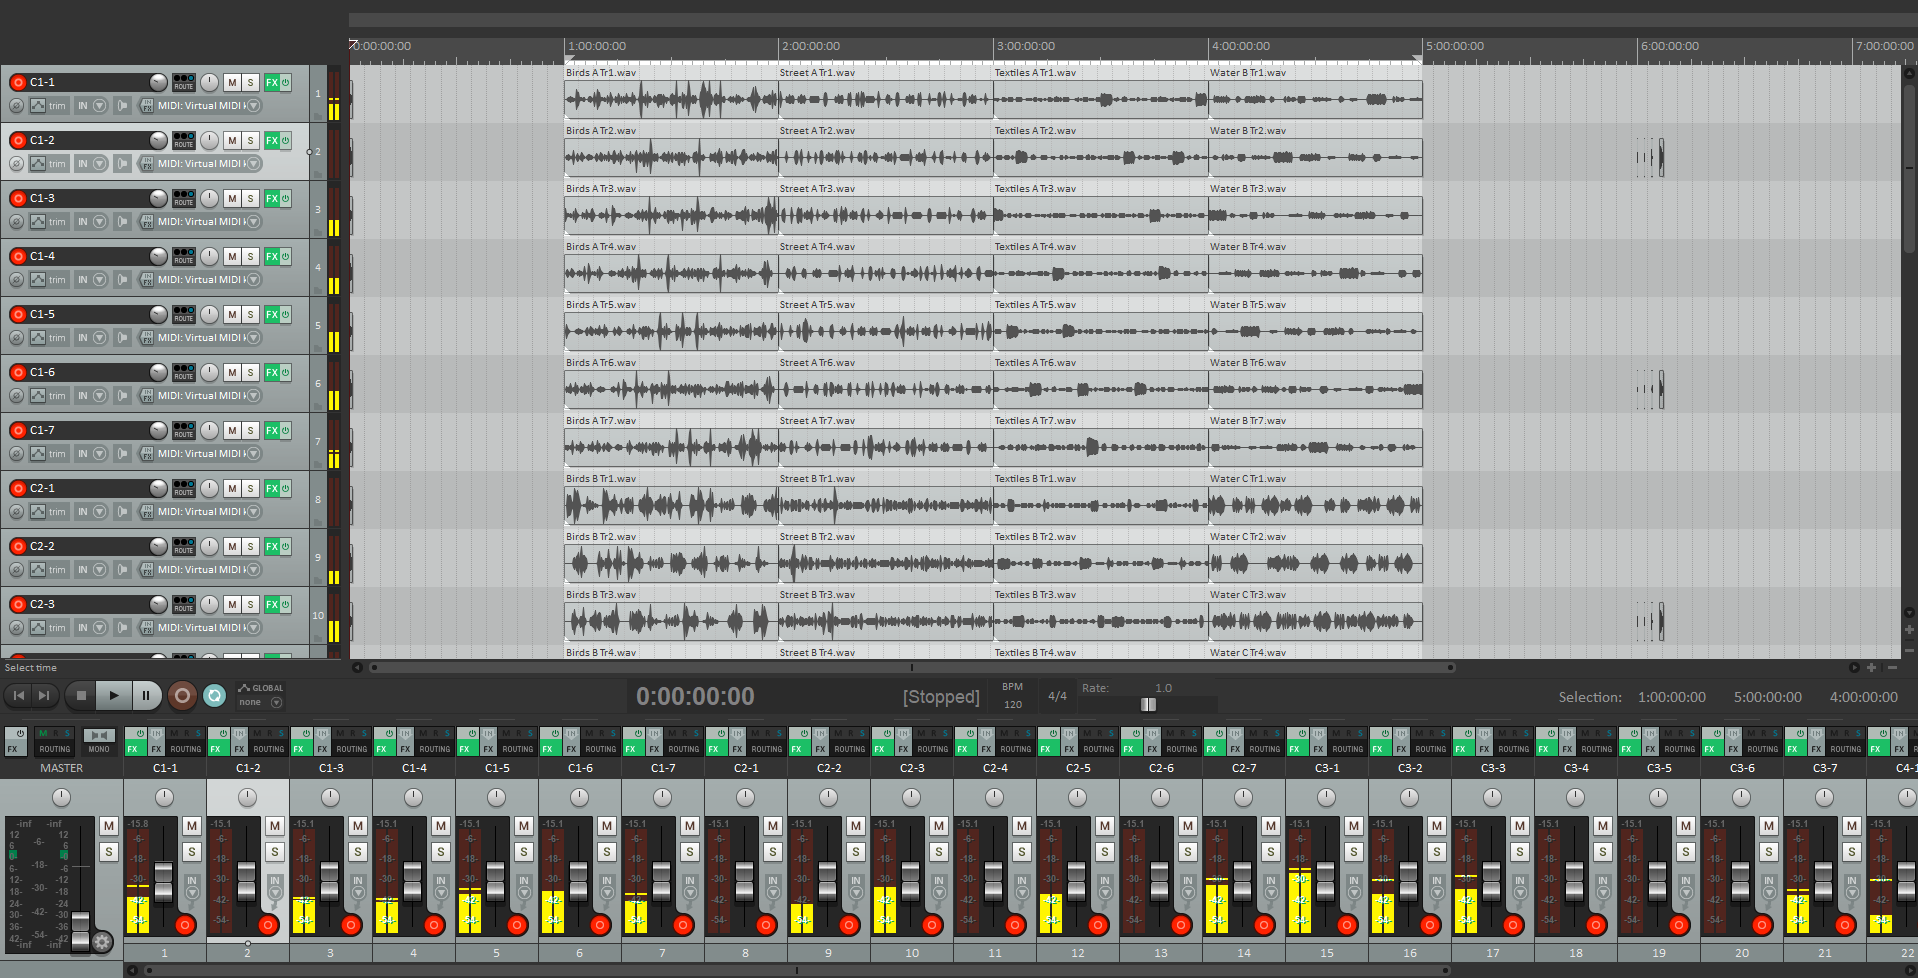1918x978 pixels.
Task: Click the volume knob on track C1-3
Action: click(x=158, y=198)
